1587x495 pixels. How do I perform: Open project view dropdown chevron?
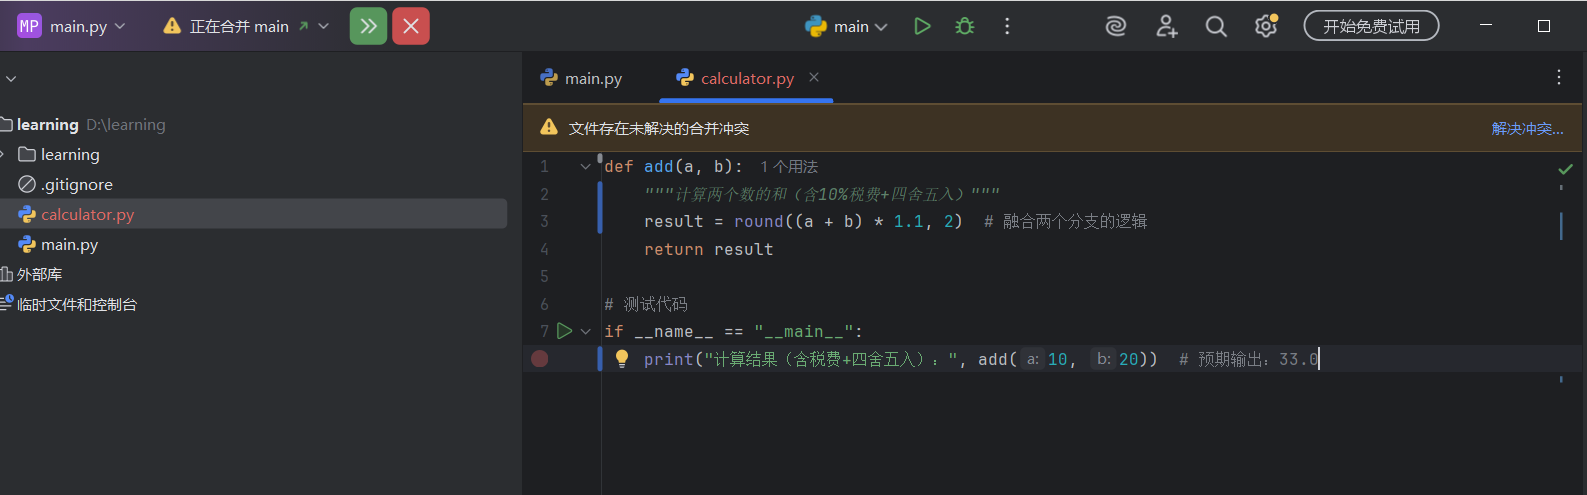(10, 78)
